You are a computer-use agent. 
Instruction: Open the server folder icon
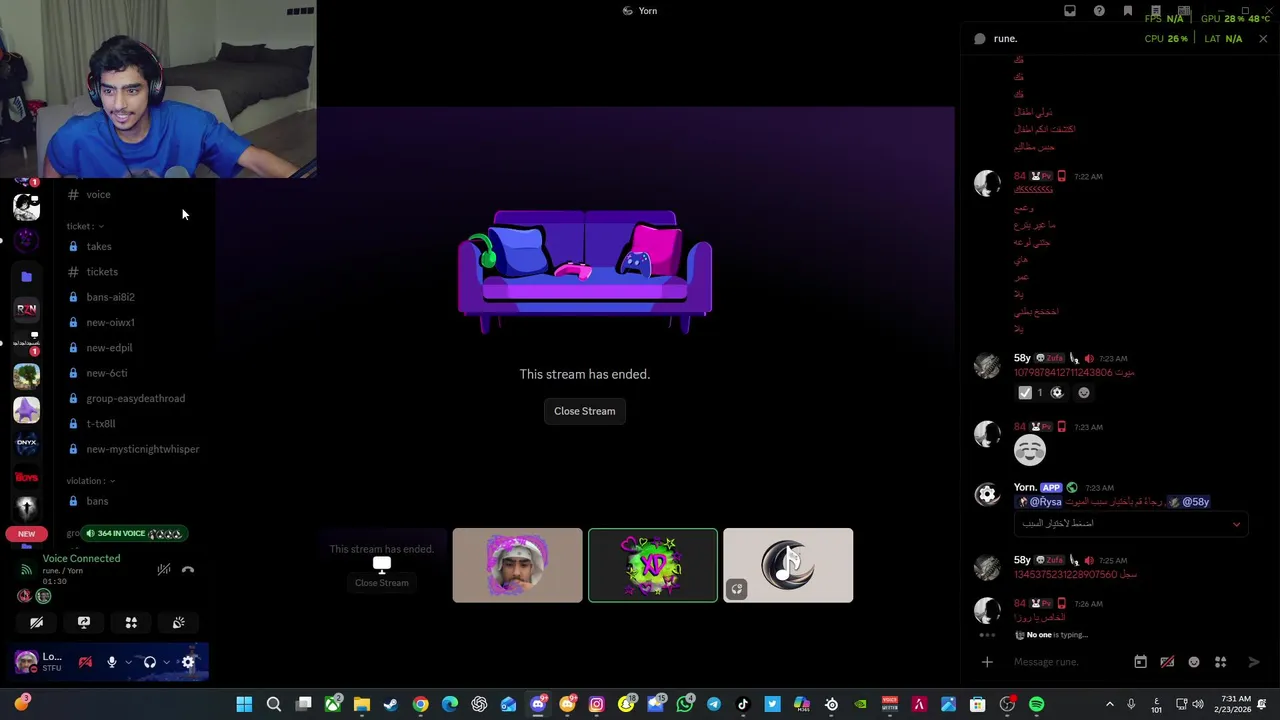pos(27,276)
